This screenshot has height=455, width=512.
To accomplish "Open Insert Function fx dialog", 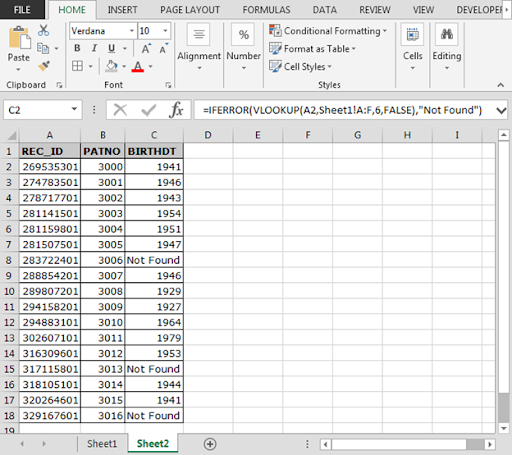I will pos(176,110).
